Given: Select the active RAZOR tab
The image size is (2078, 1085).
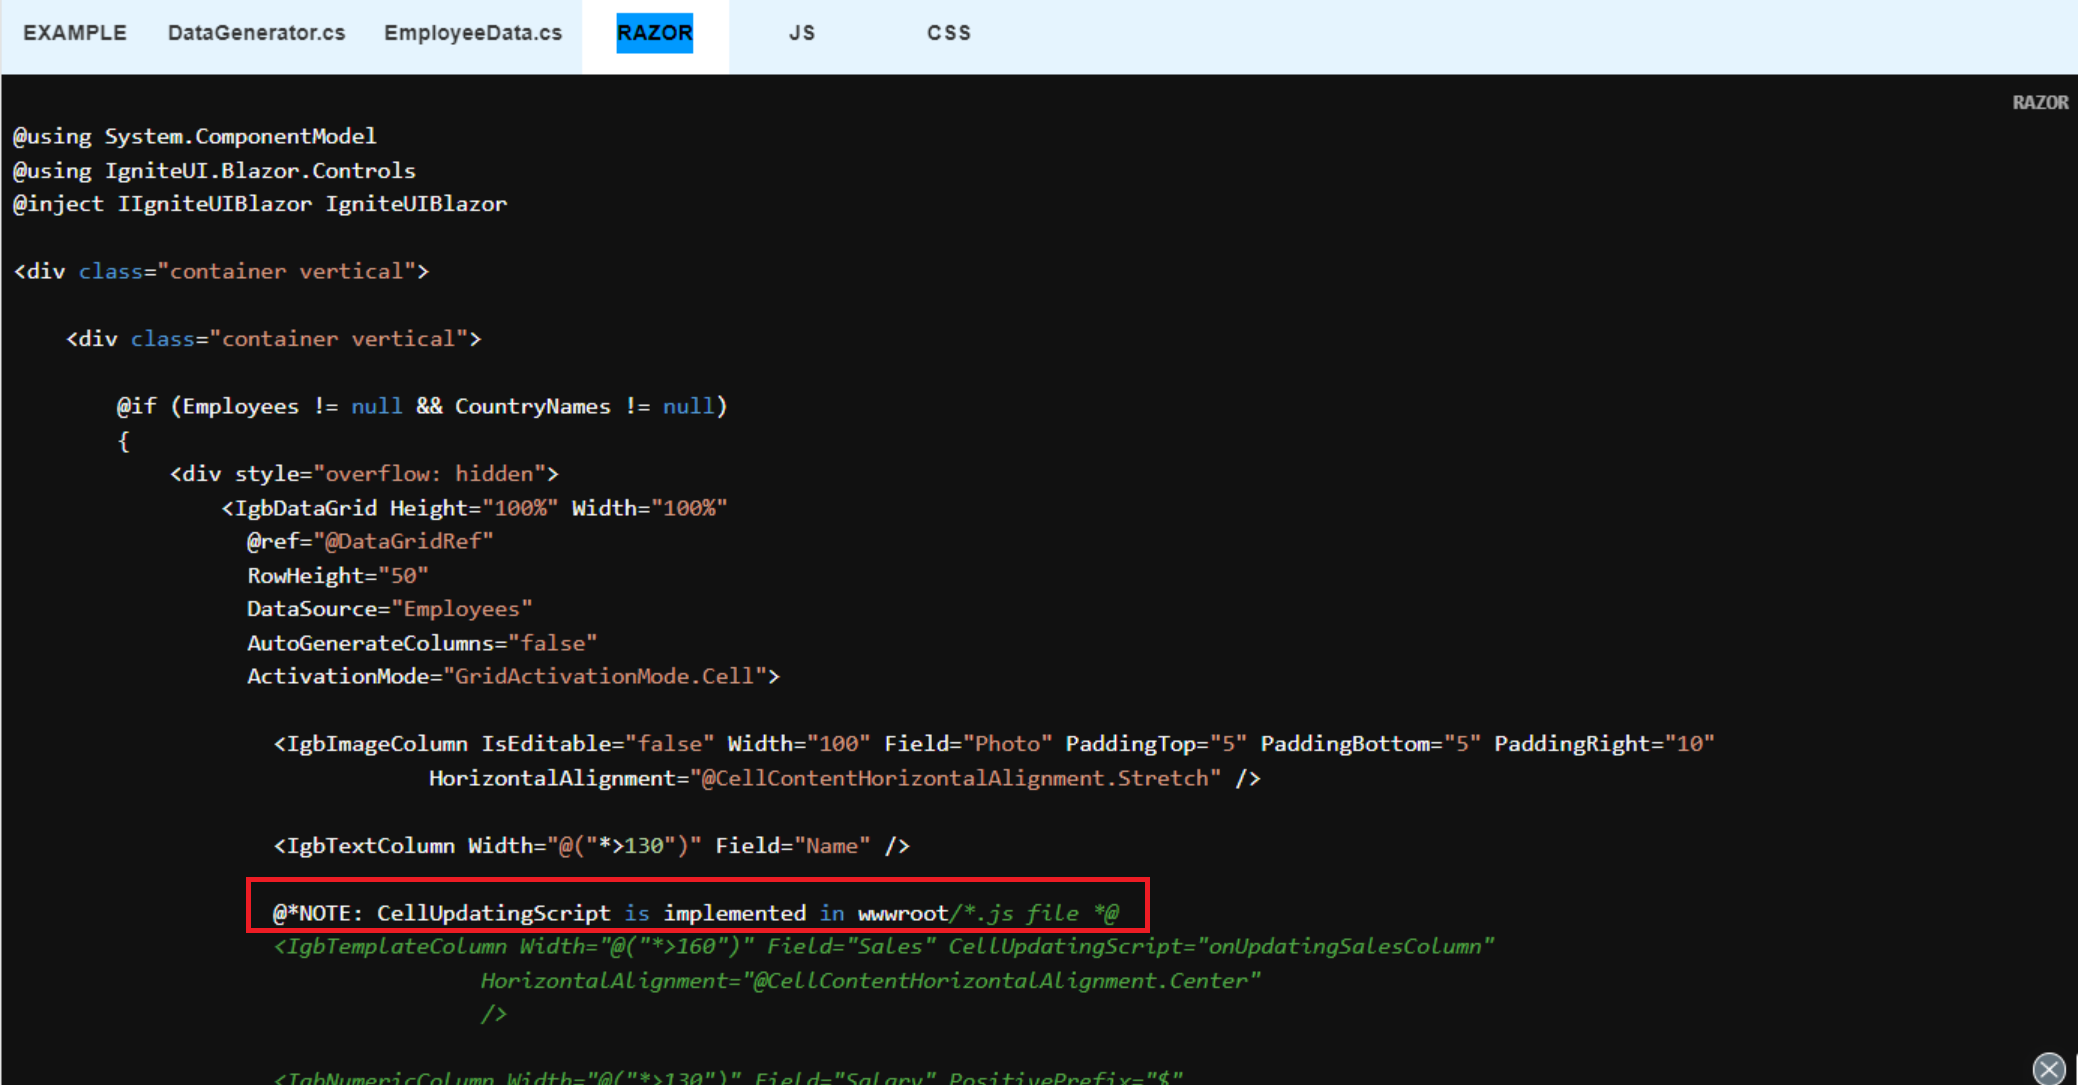Looking at the screenshot, I should tap(654, 32).
